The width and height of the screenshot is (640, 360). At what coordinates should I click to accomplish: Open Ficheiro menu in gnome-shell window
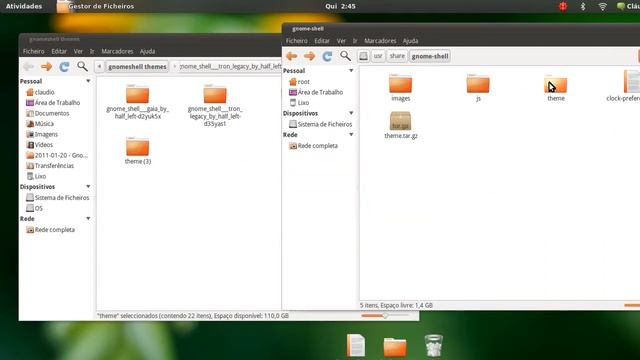click(x=297, y=41)
